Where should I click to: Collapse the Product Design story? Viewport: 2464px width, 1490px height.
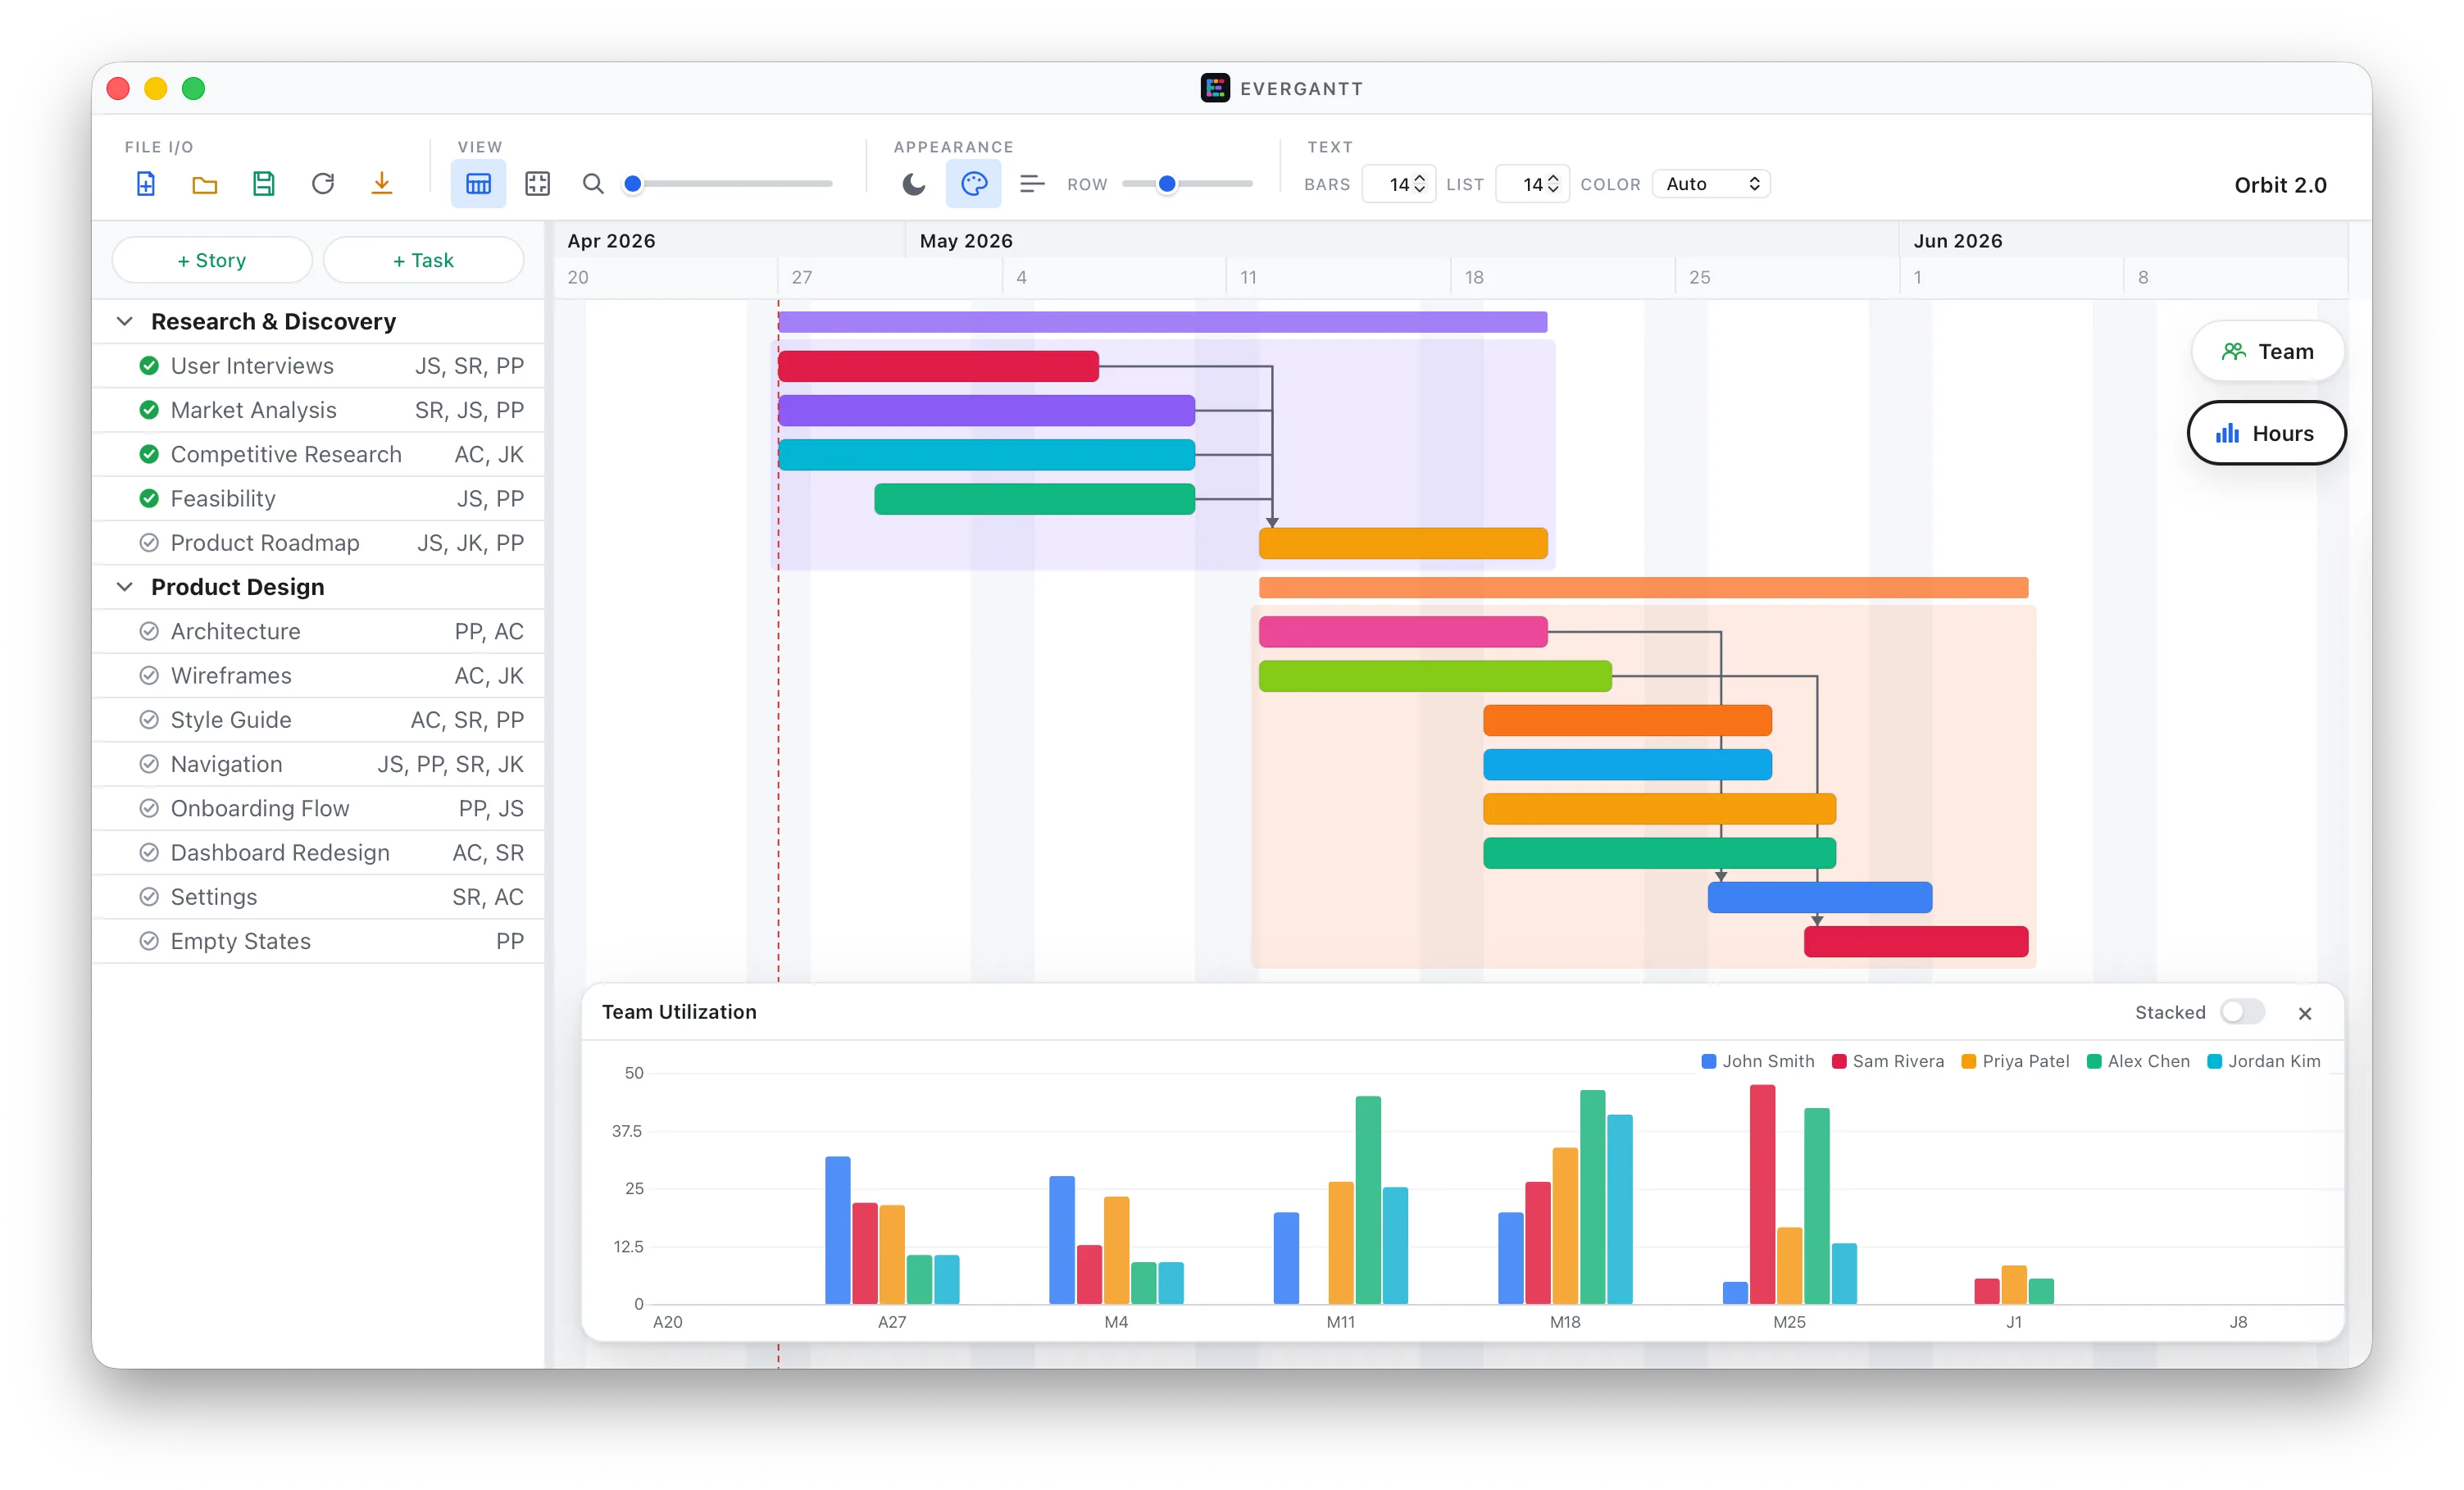click(x=125, y=587)
